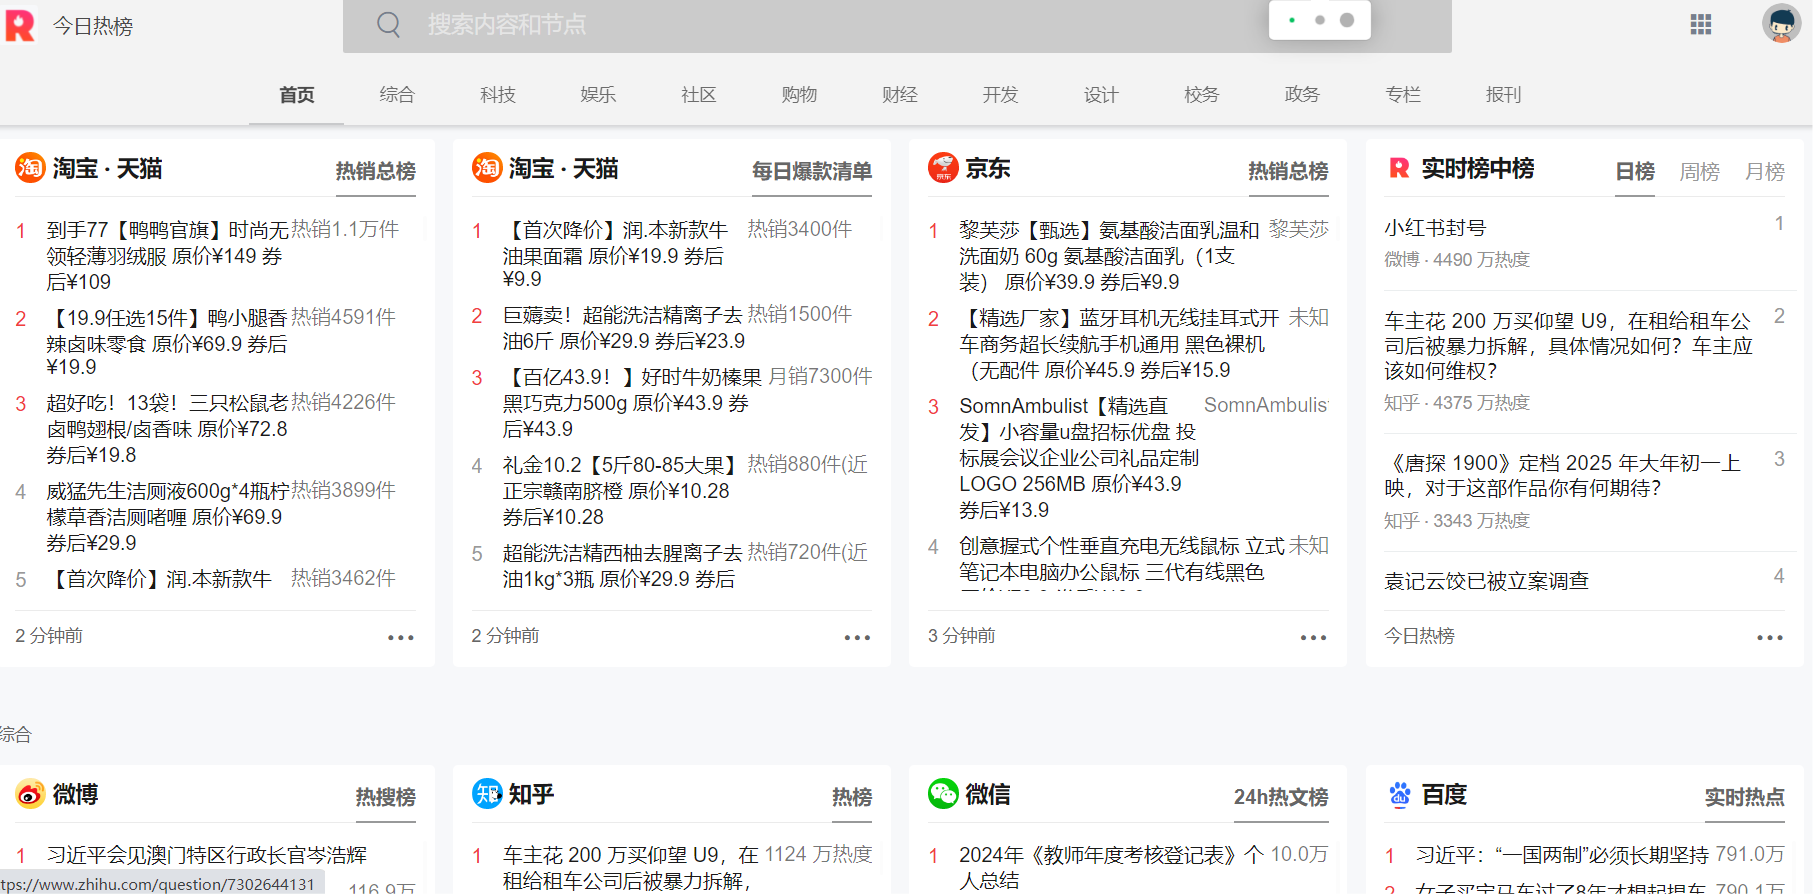The height and width of the screenshot is (894, 1813).
Task: Click the red R site logo
Action: point(20,25)
